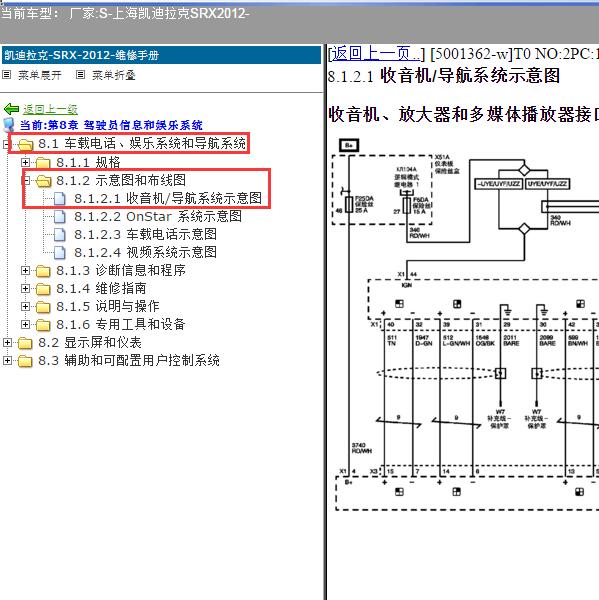This screenshot has height=600, width=599.
Task: Click the 菜单展开 list icon
Action: (7, 75)
